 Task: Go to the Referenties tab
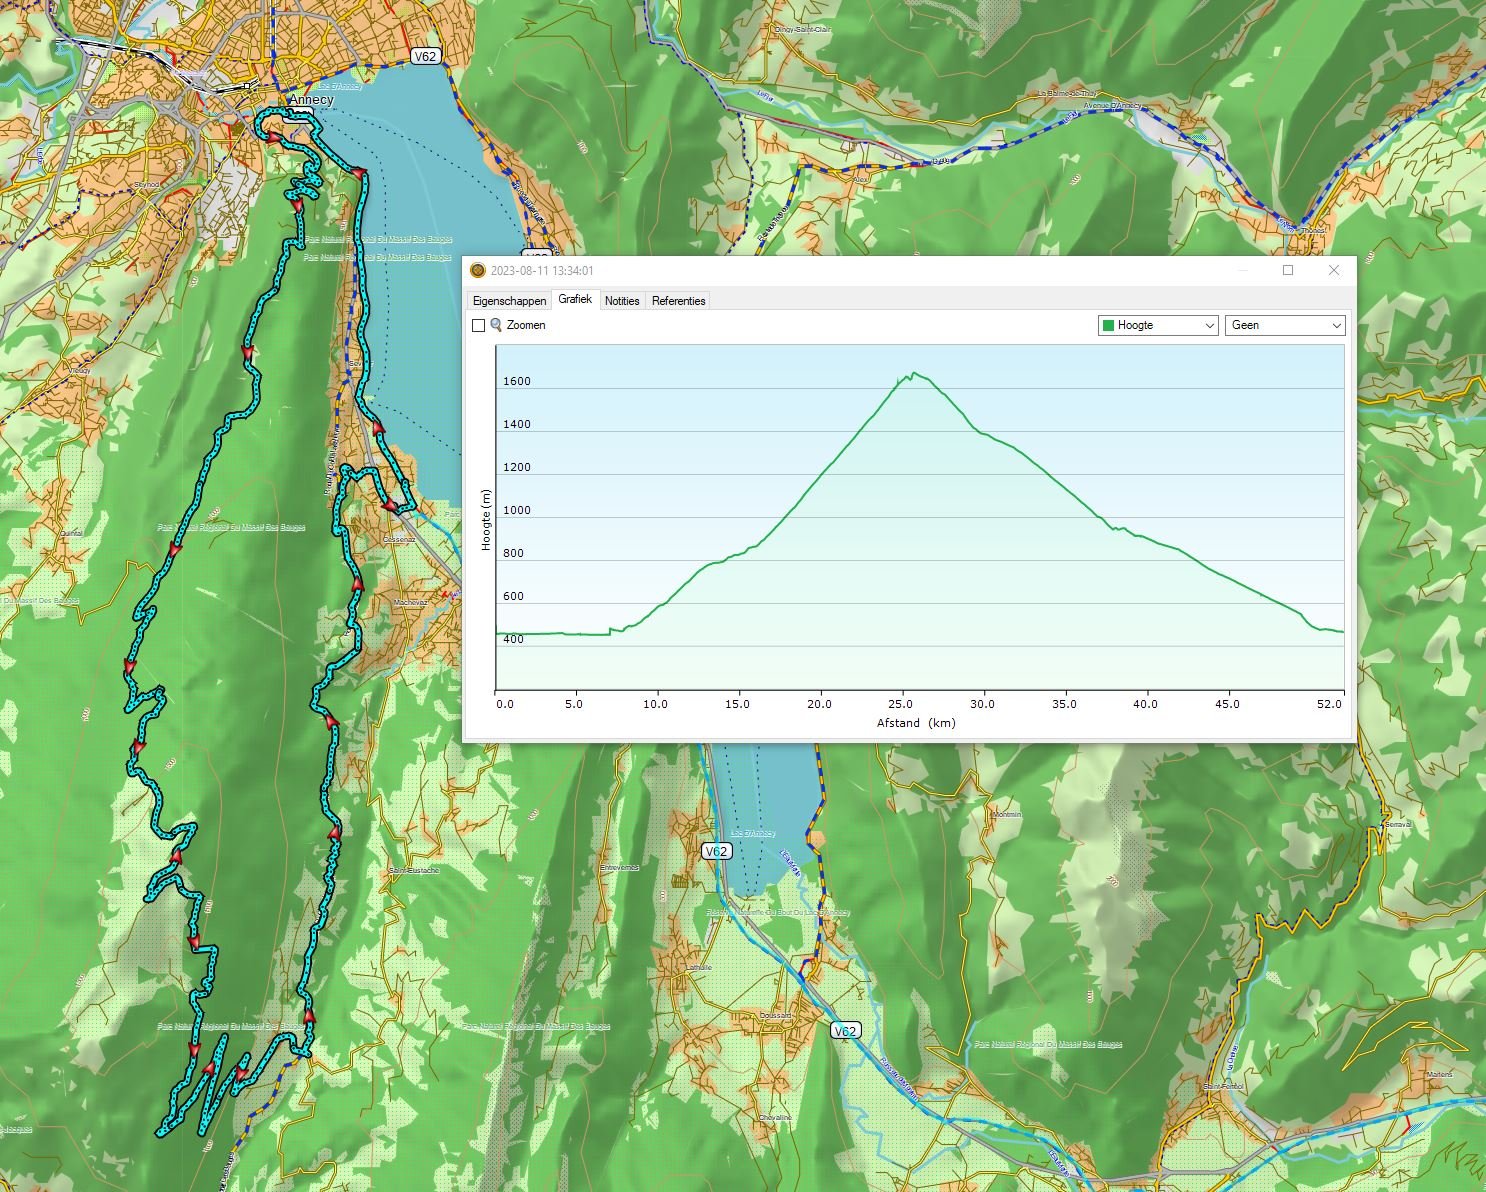click(678, 301)
